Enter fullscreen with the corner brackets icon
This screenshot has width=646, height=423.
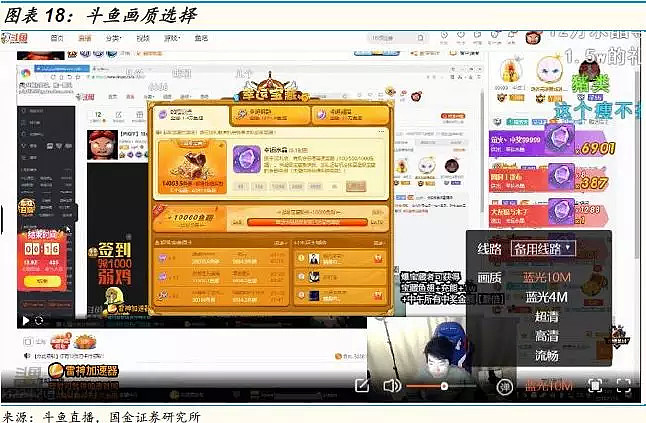click(623, 386)
